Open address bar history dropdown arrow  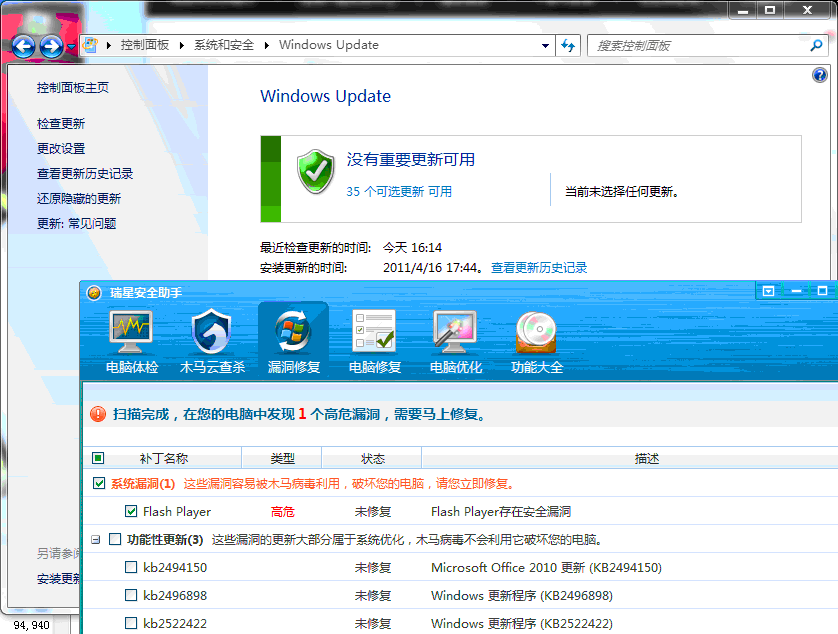tap(545, 46)
